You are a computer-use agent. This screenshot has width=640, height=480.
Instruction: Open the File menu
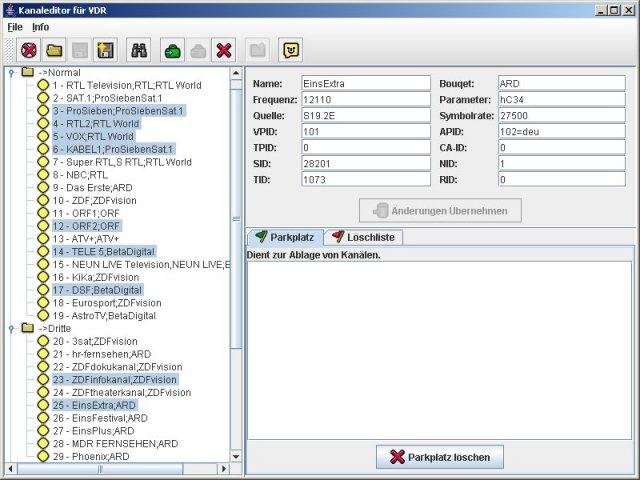coord(15,27)
